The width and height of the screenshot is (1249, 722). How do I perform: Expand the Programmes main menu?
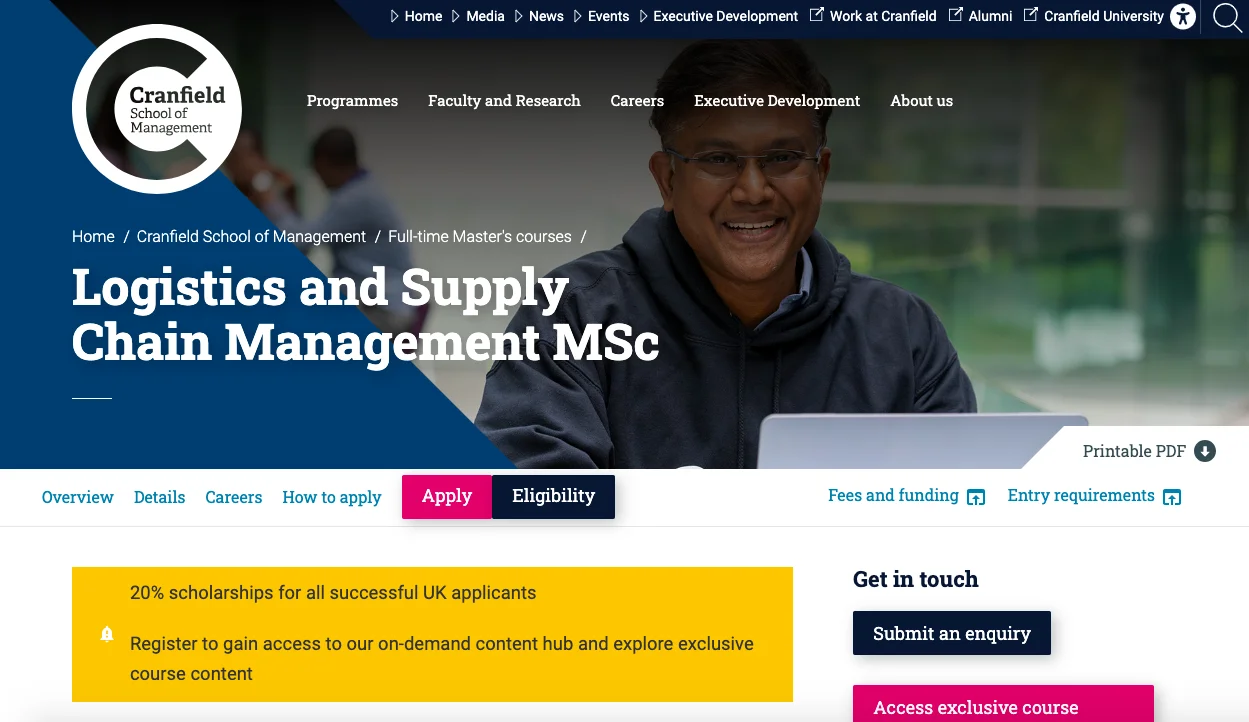[x=352, y=101]
